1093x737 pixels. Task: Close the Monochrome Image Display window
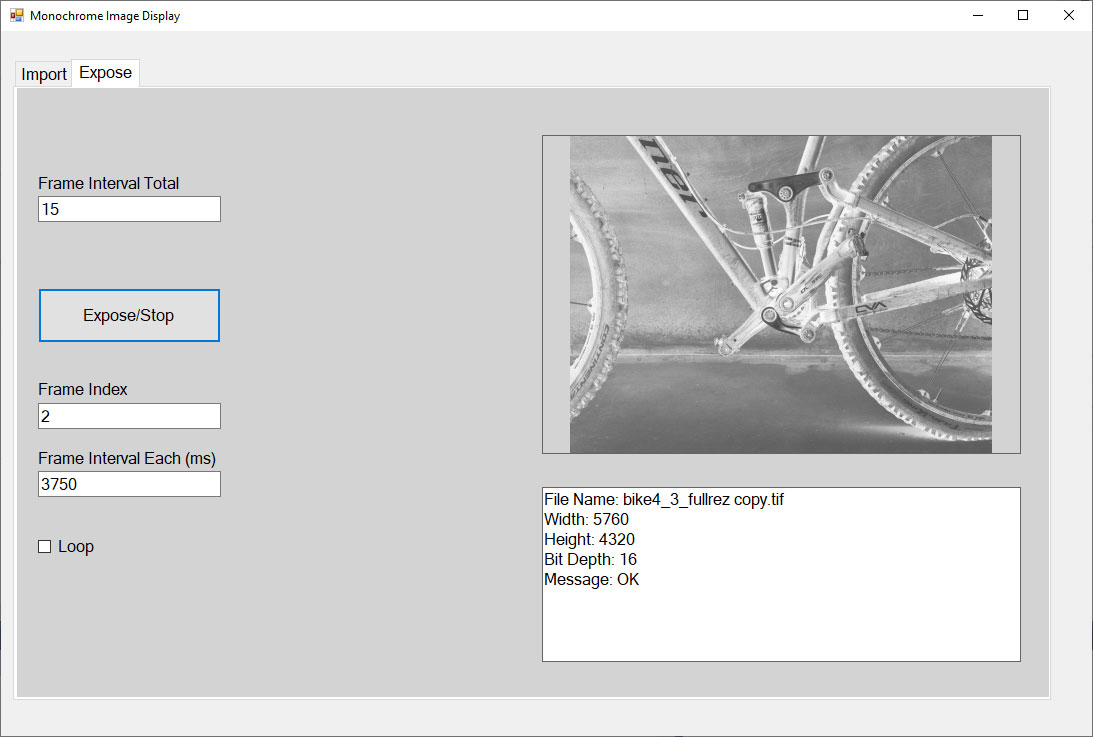click(1068, 16)
